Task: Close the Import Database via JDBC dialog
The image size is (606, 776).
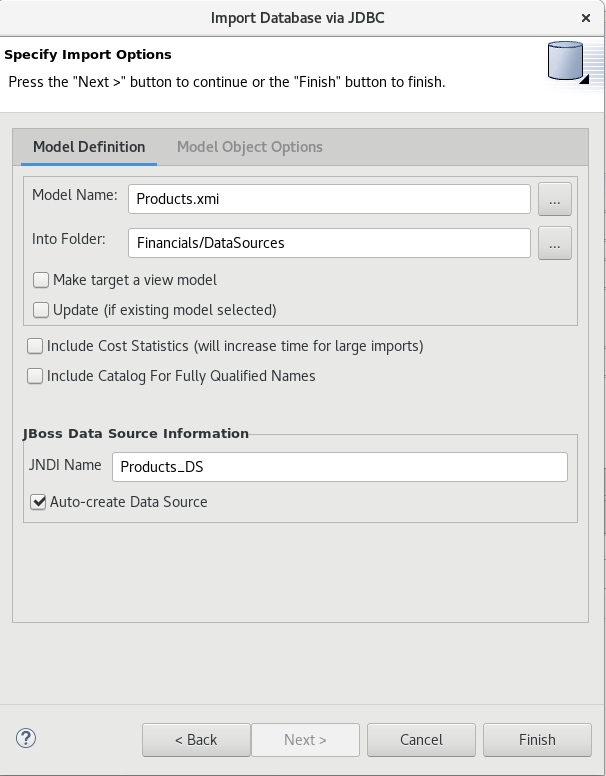Action: (586, 18)
